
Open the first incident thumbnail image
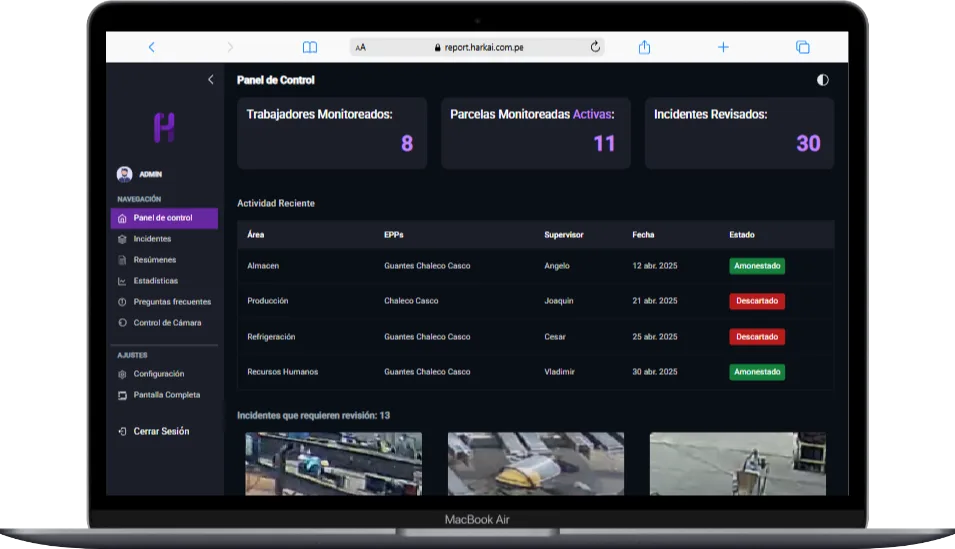pos(333,464)
